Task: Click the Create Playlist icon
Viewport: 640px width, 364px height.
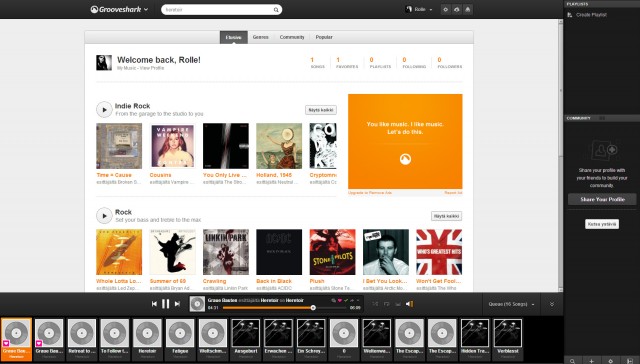Action: click(570, 15)
